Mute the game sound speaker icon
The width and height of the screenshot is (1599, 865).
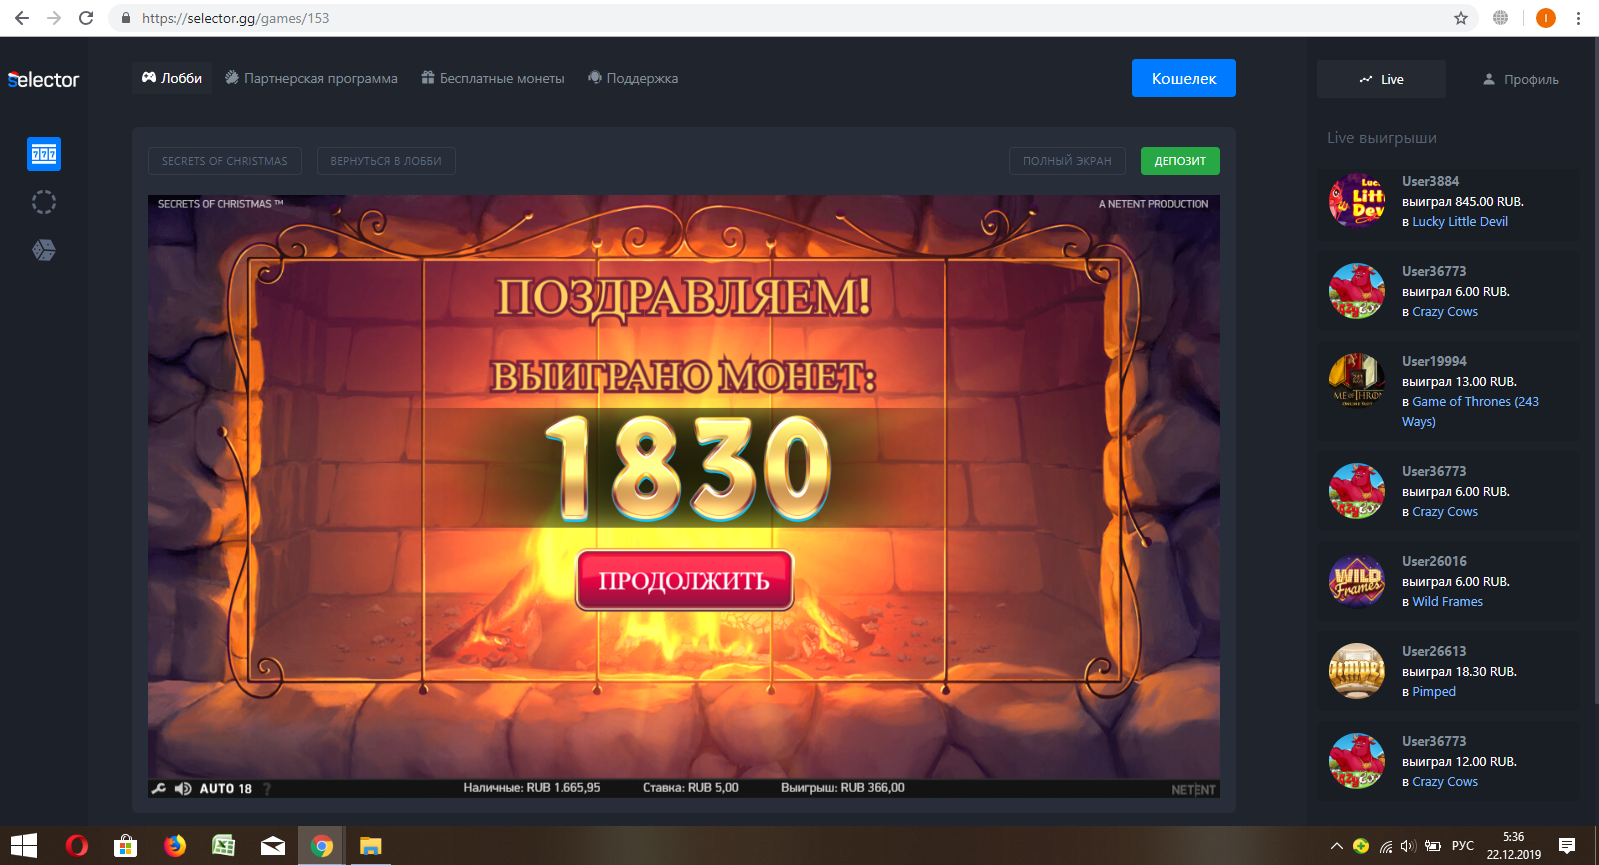click(x=183, y=788)
